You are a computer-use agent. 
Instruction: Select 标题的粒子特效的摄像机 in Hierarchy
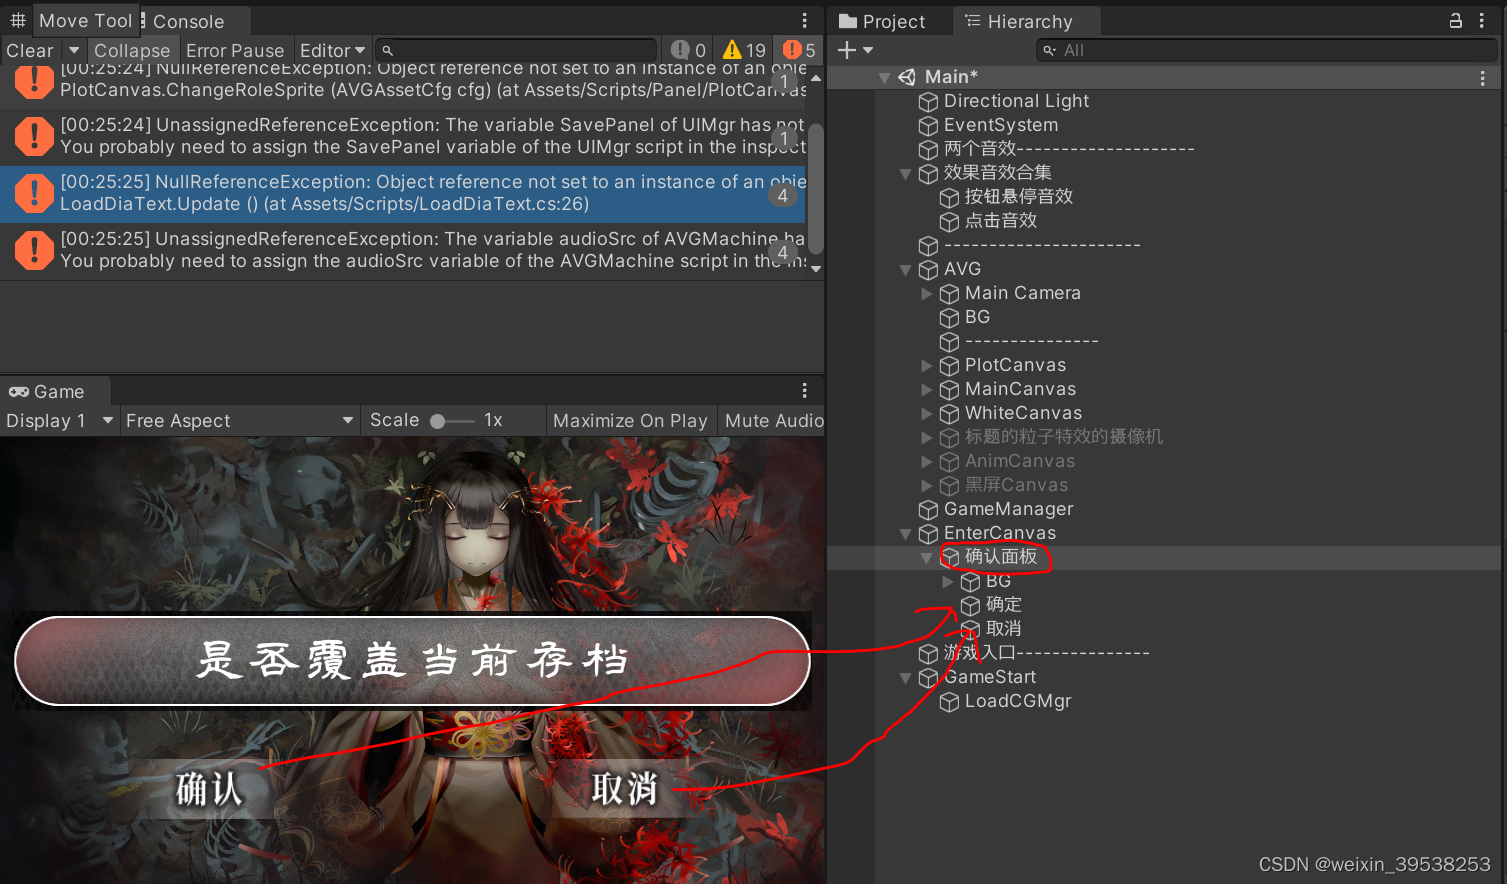click(1063, 437)
